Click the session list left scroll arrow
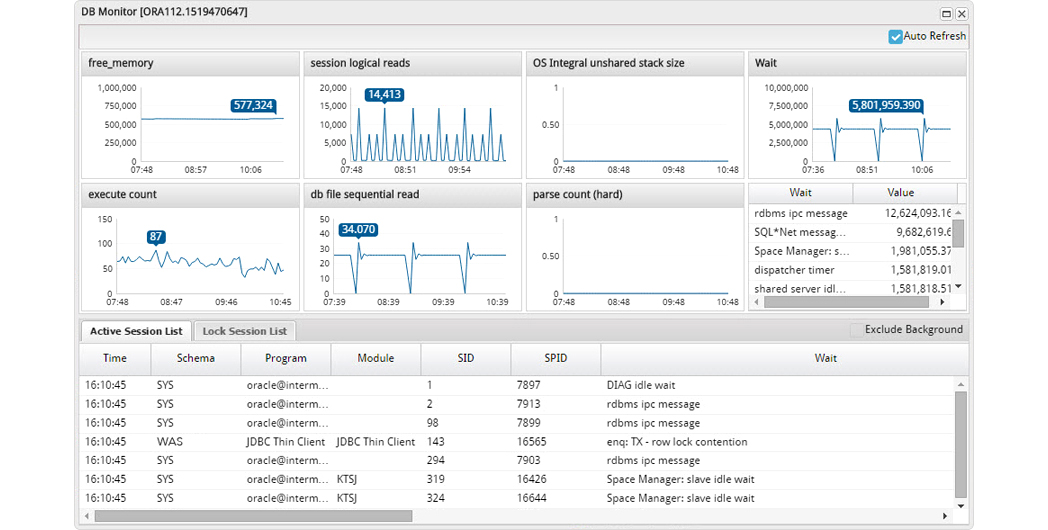Screen dimensions: 1048x530 tap(86, 516)
